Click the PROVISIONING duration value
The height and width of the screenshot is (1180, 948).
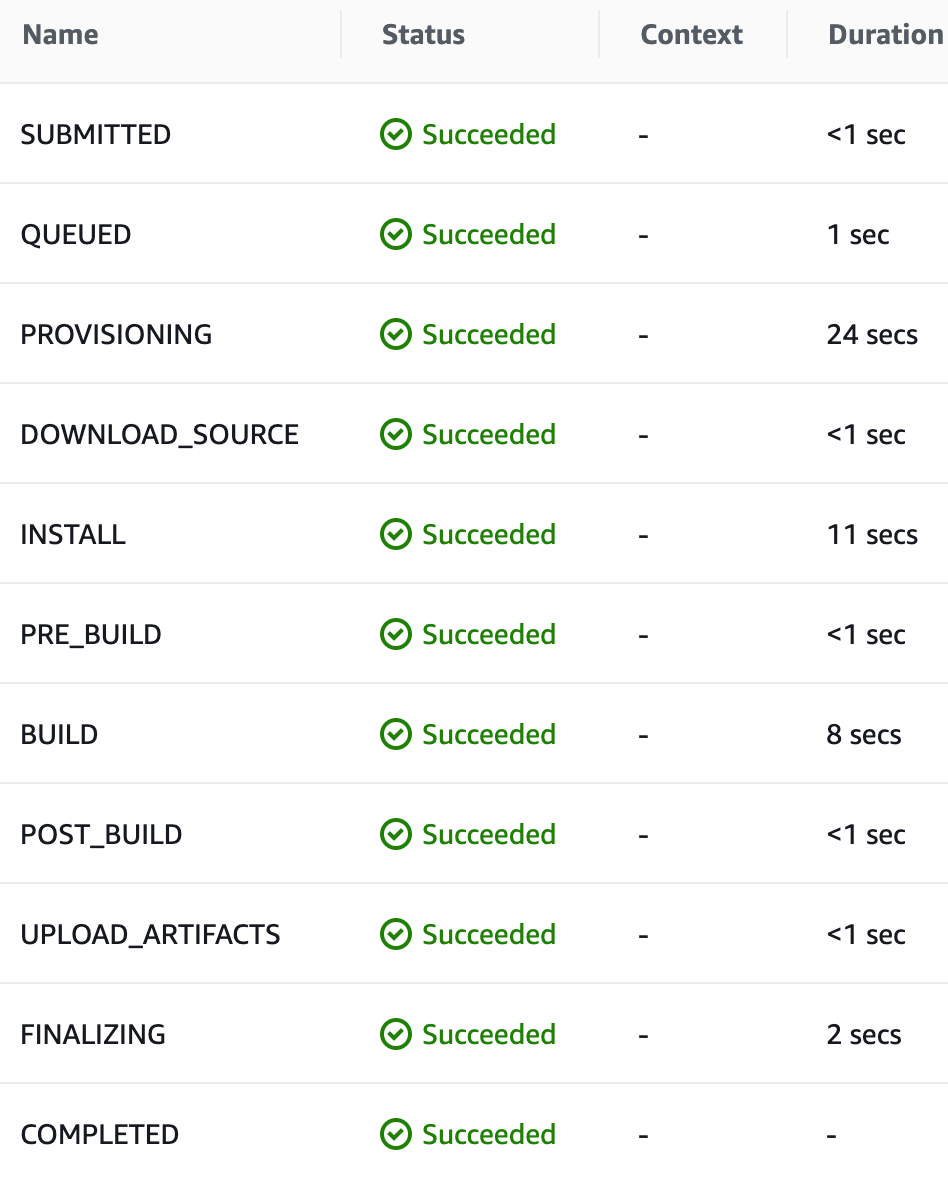872,334
